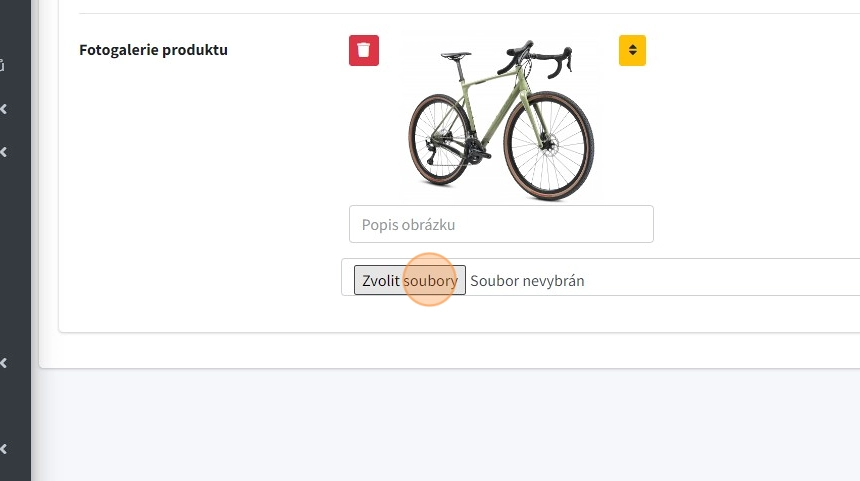This screenshot has height=481, width=860.
Task: Delete the bike photo with the red trash button
Action: (364, 50)
